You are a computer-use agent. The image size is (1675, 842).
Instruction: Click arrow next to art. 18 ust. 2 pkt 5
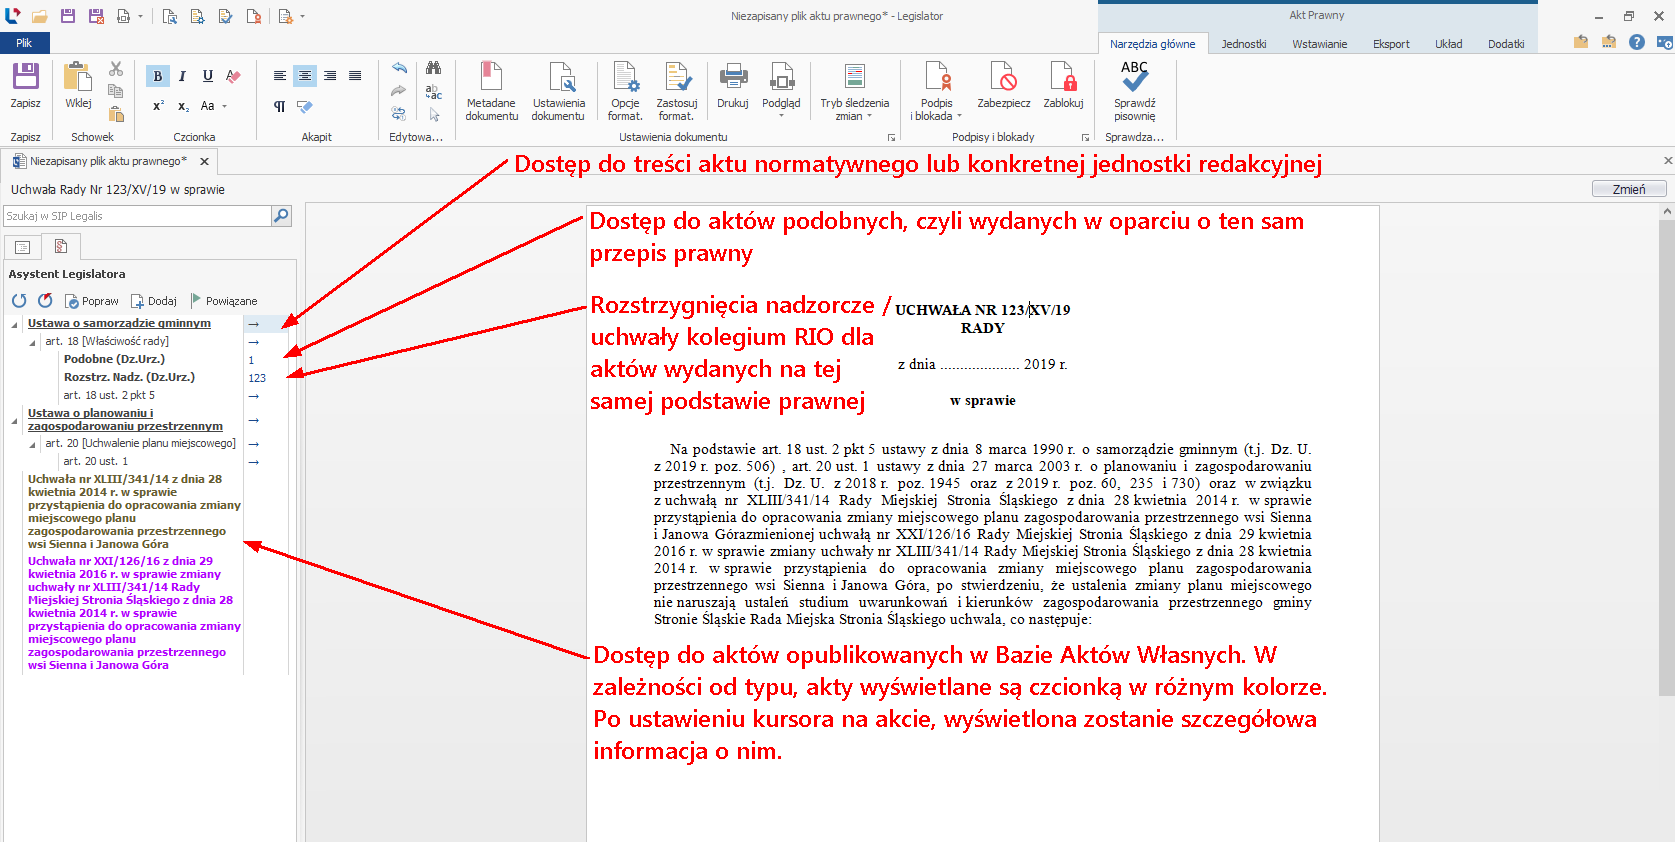(254, 396)
